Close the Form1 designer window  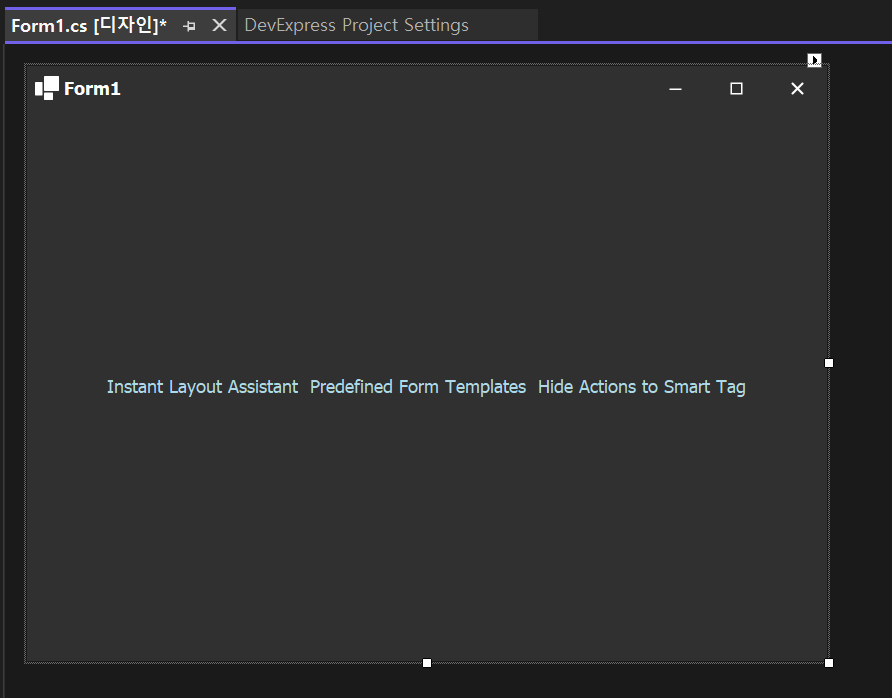(797, 89)
